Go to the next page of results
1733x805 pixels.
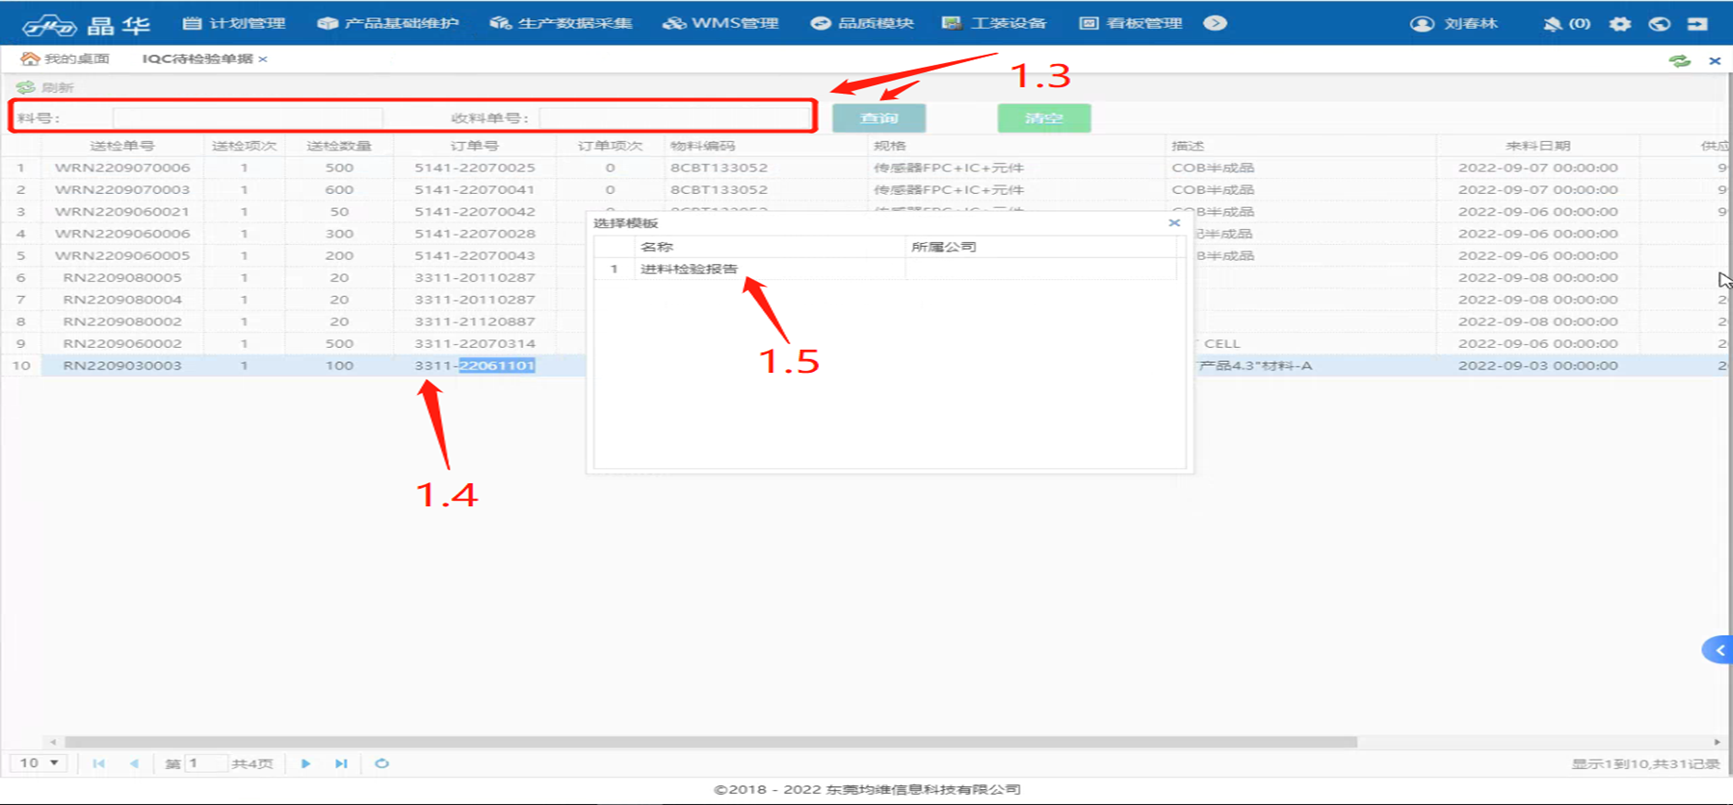coord(306,764)
